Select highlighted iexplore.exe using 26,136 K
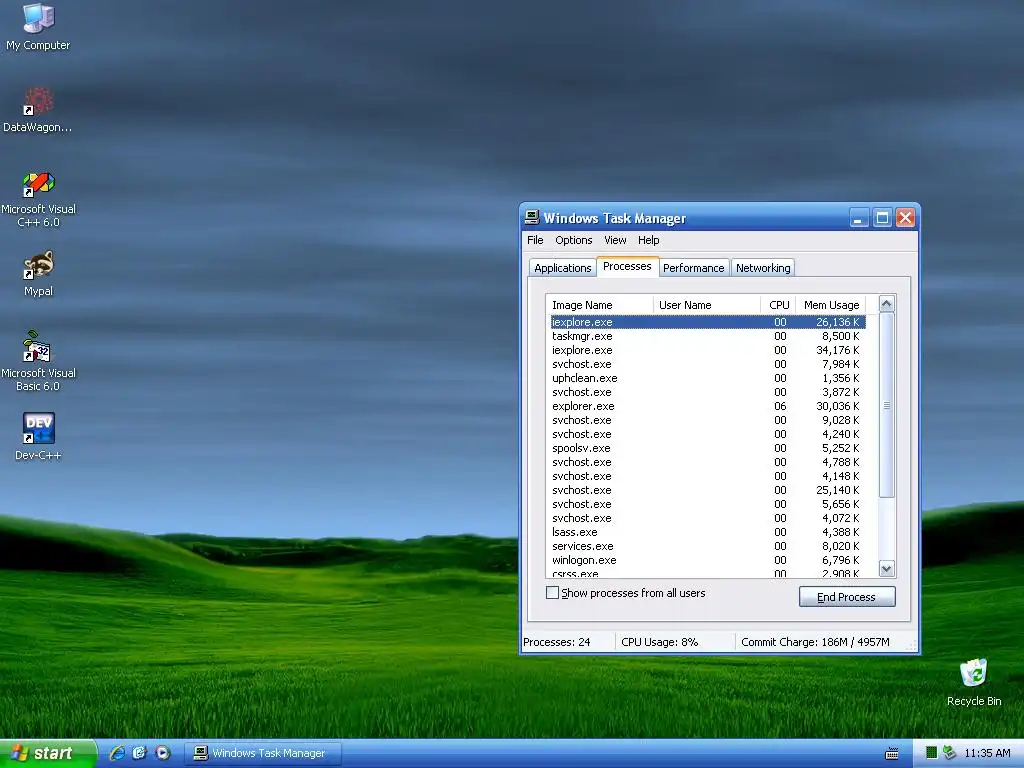The image size is (1024, 768). coord(708,322)
